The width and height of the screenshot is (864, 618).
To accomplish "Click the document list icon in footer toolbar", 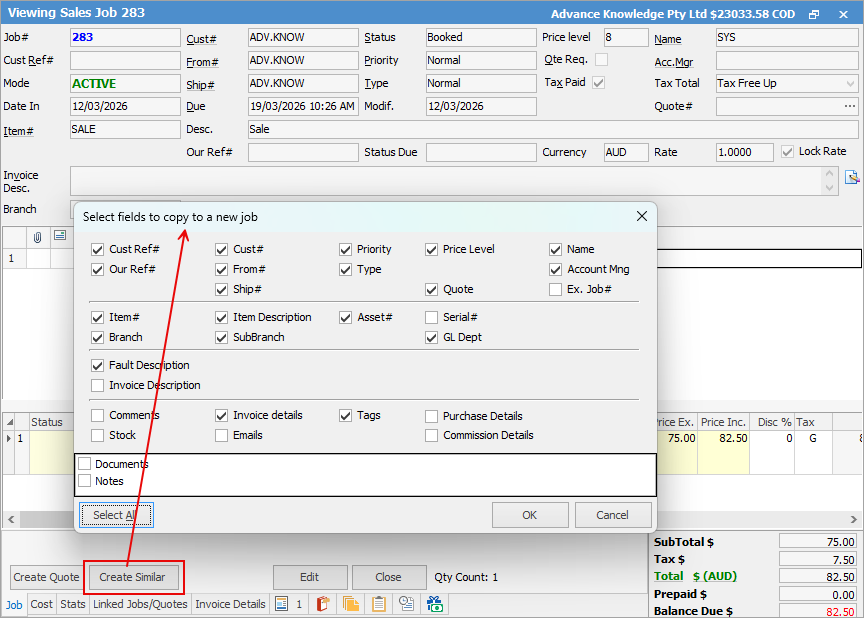I will tap(282, 604).
